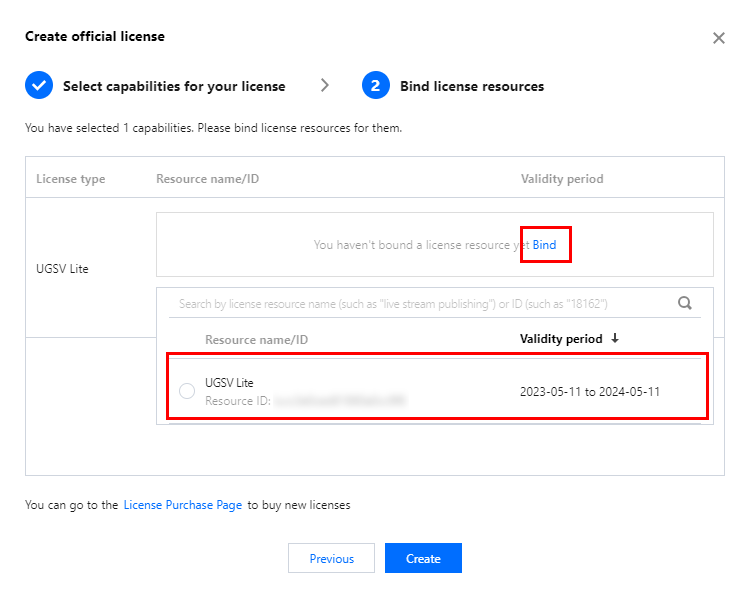Click the chevron arrow between the steps

325,86
